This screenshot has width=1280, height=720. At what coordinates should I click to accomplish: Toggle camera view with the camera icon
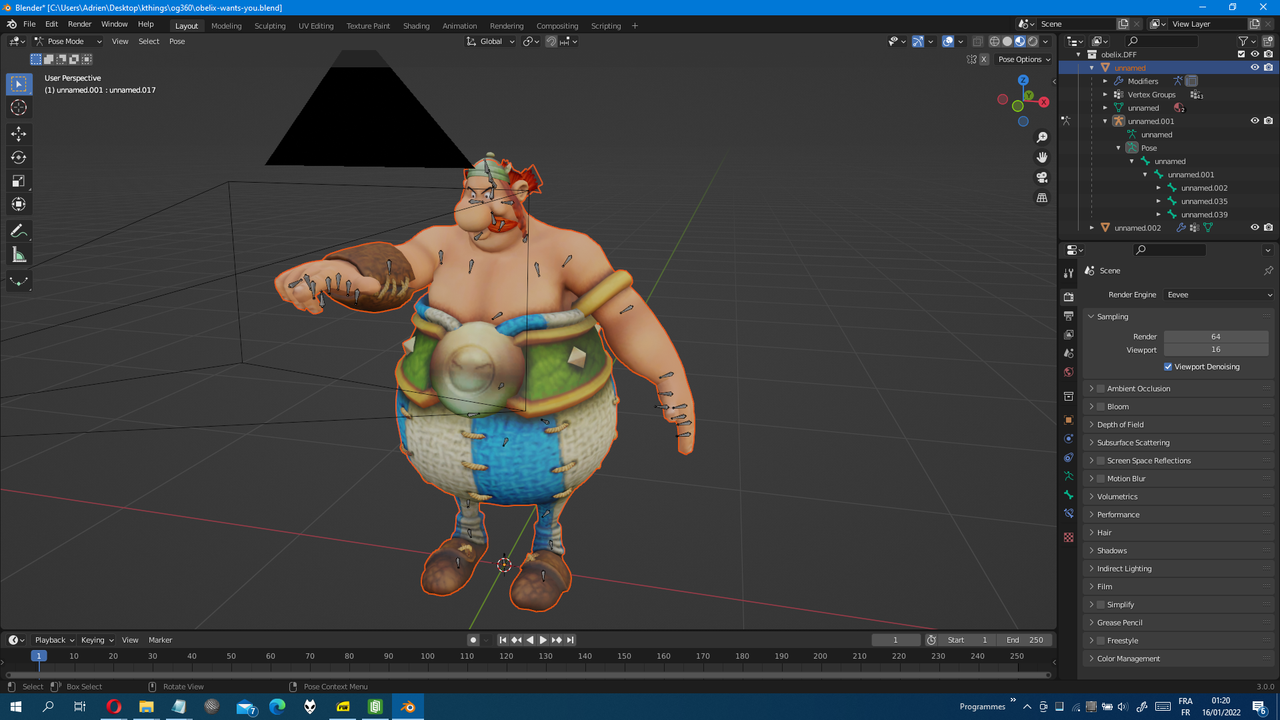coord(1042,177)
